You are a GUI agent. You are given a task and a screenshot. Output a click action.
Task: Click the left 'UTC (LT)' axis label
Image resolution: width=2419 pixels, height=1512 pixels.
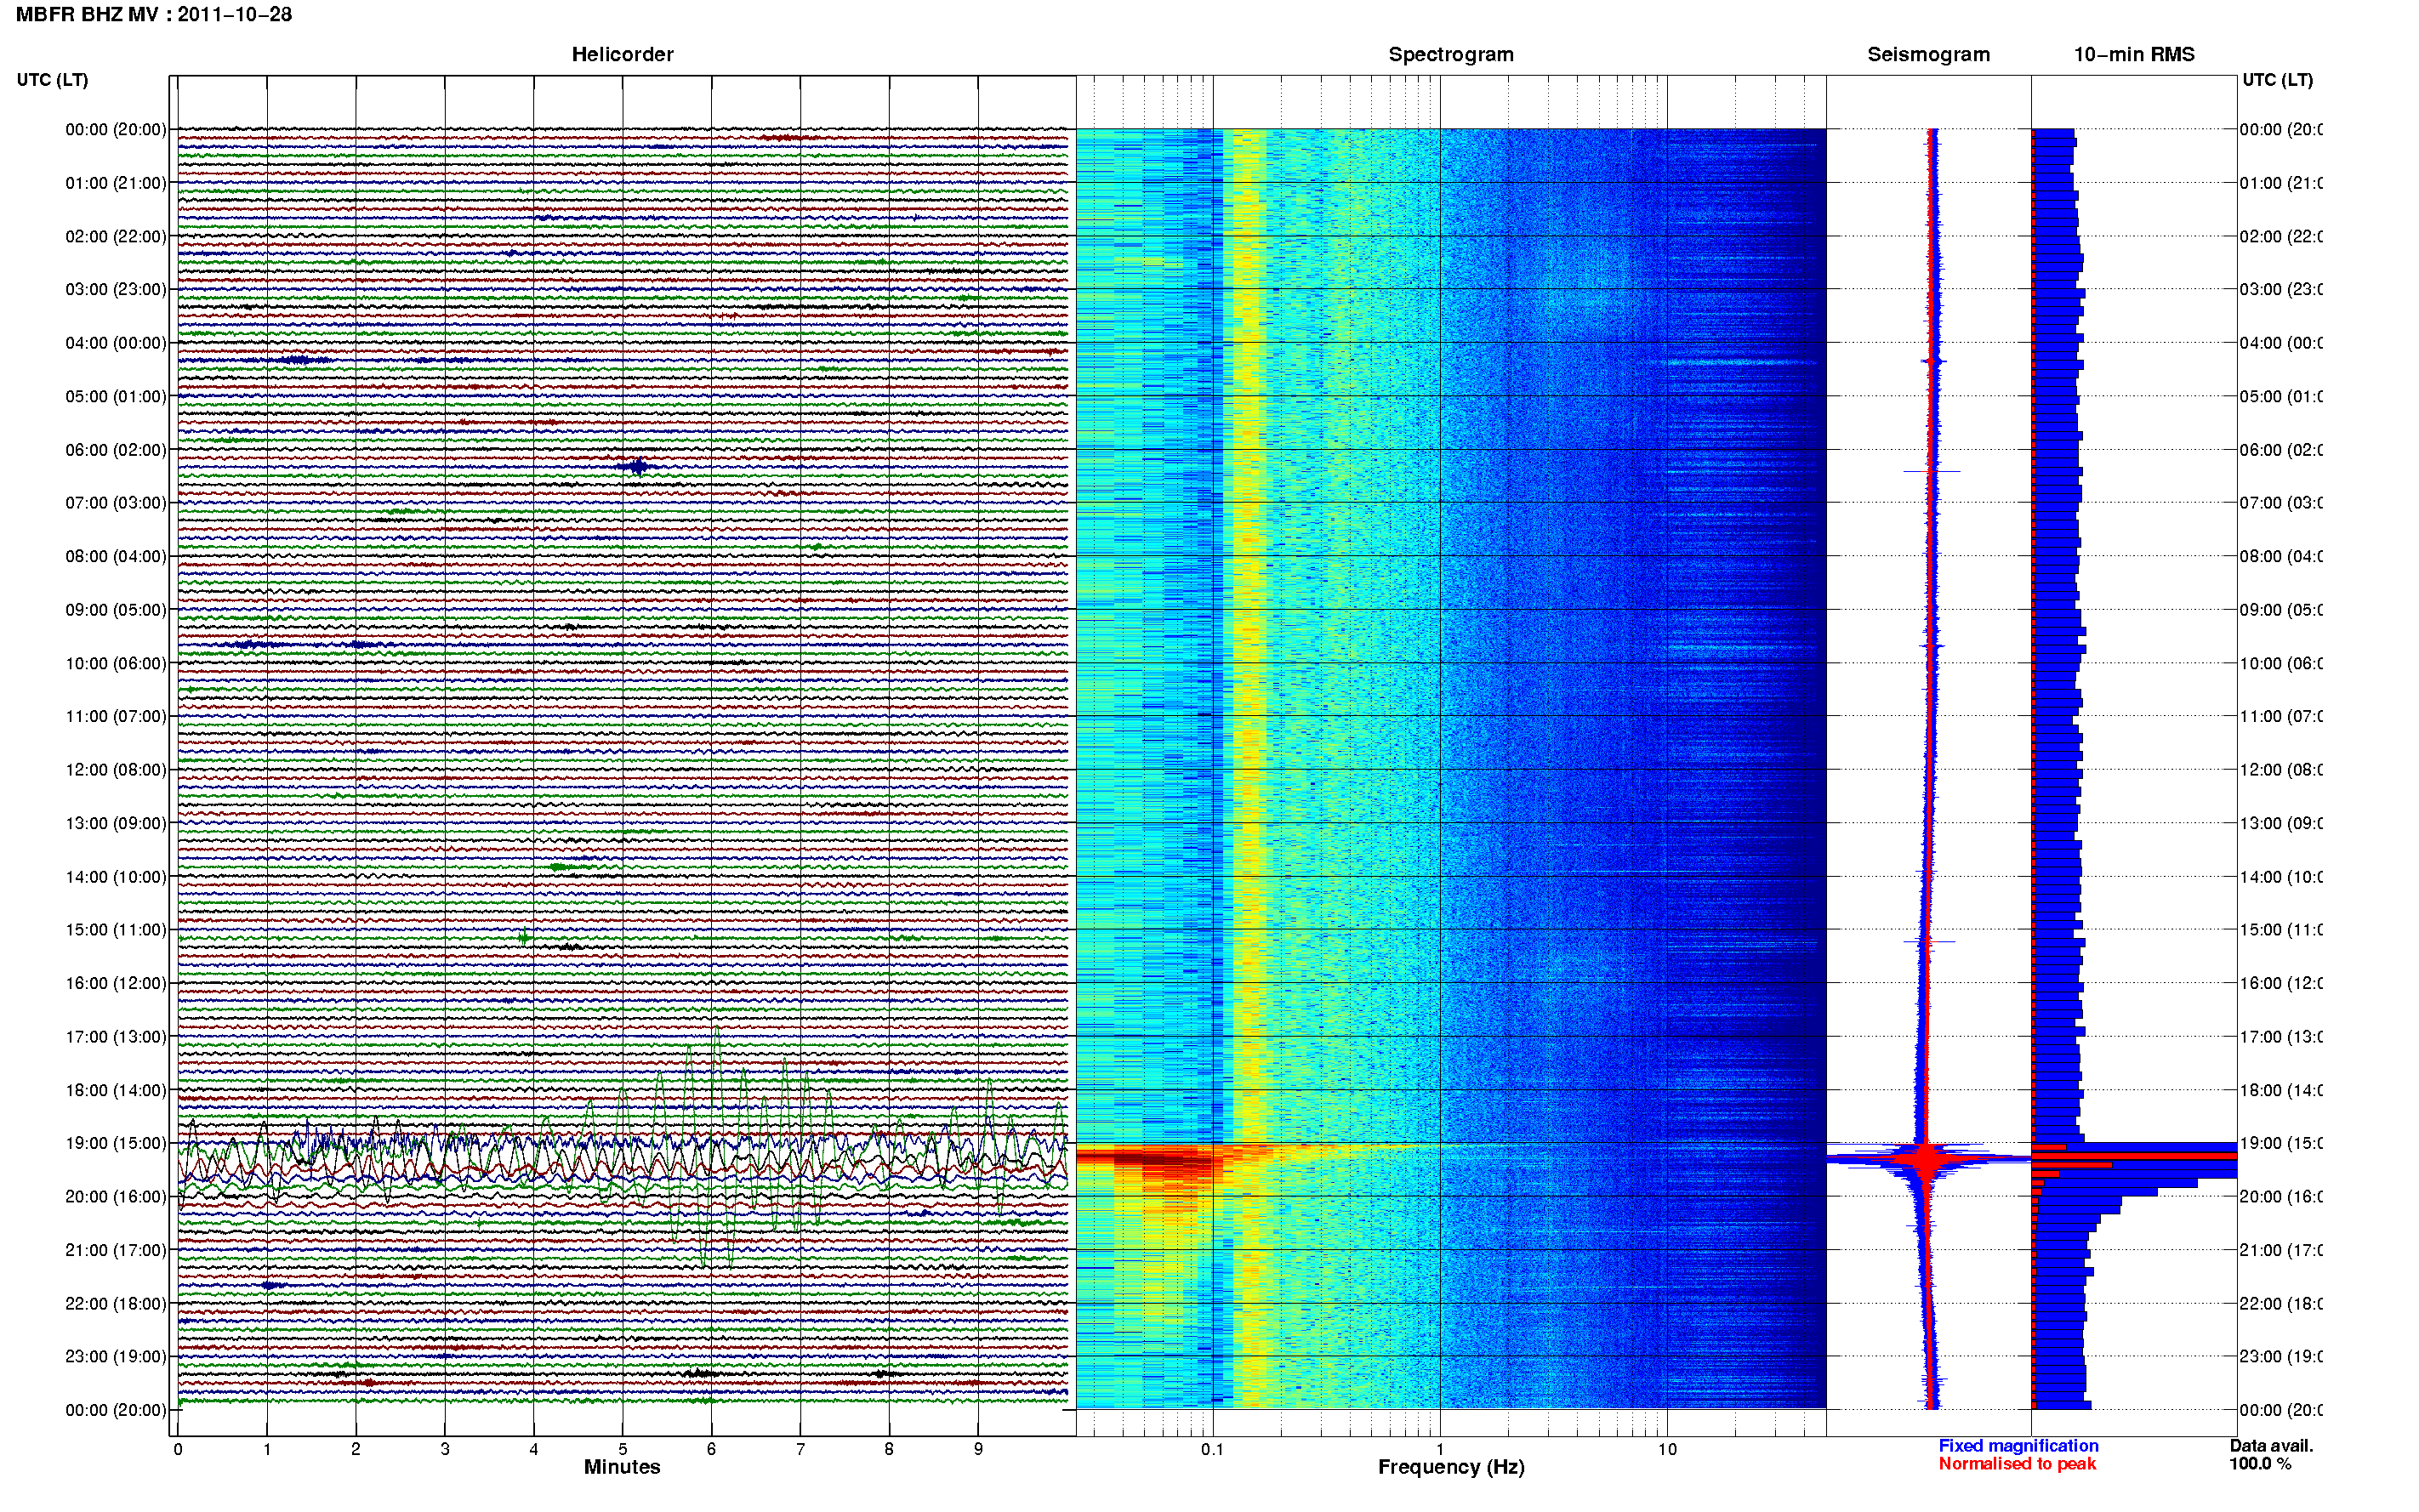click(52, 80)
